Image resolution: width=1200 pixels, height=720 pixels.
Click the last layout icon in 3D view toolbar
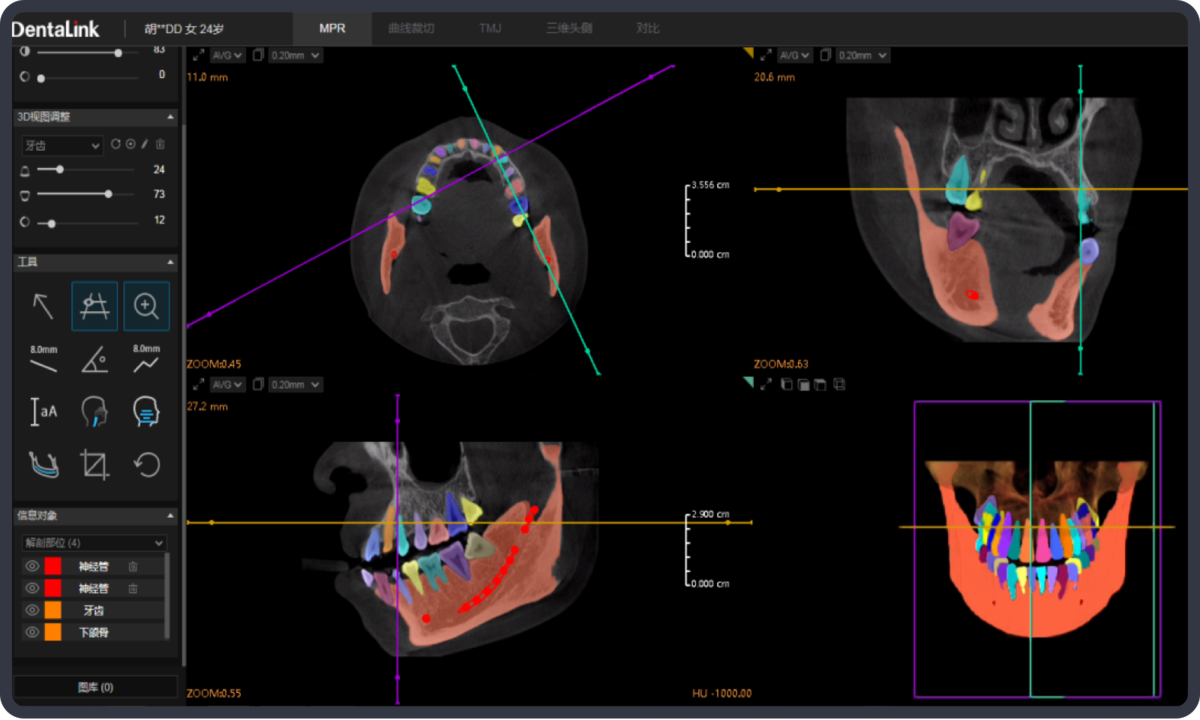coord(839,384)
